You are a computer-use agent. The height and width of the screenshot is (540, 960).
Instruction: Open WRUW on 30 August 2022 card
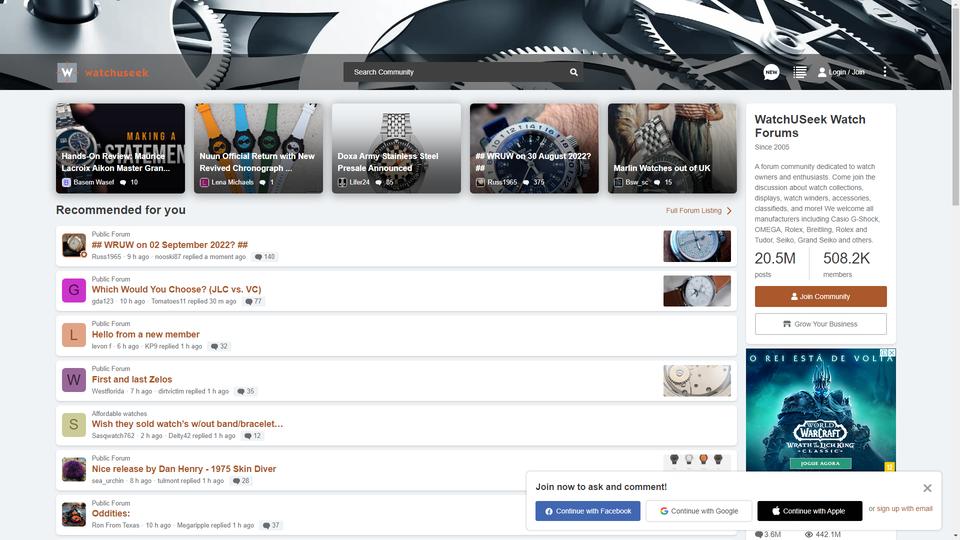(x=534, y=148)
